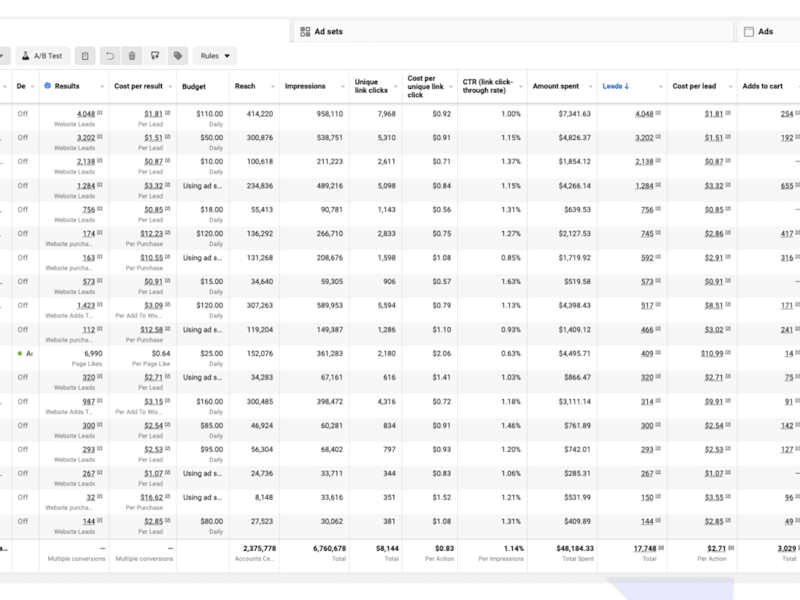Open the Amount spent column dropdown arrow
800x600 pixels.
click(591, 87)
